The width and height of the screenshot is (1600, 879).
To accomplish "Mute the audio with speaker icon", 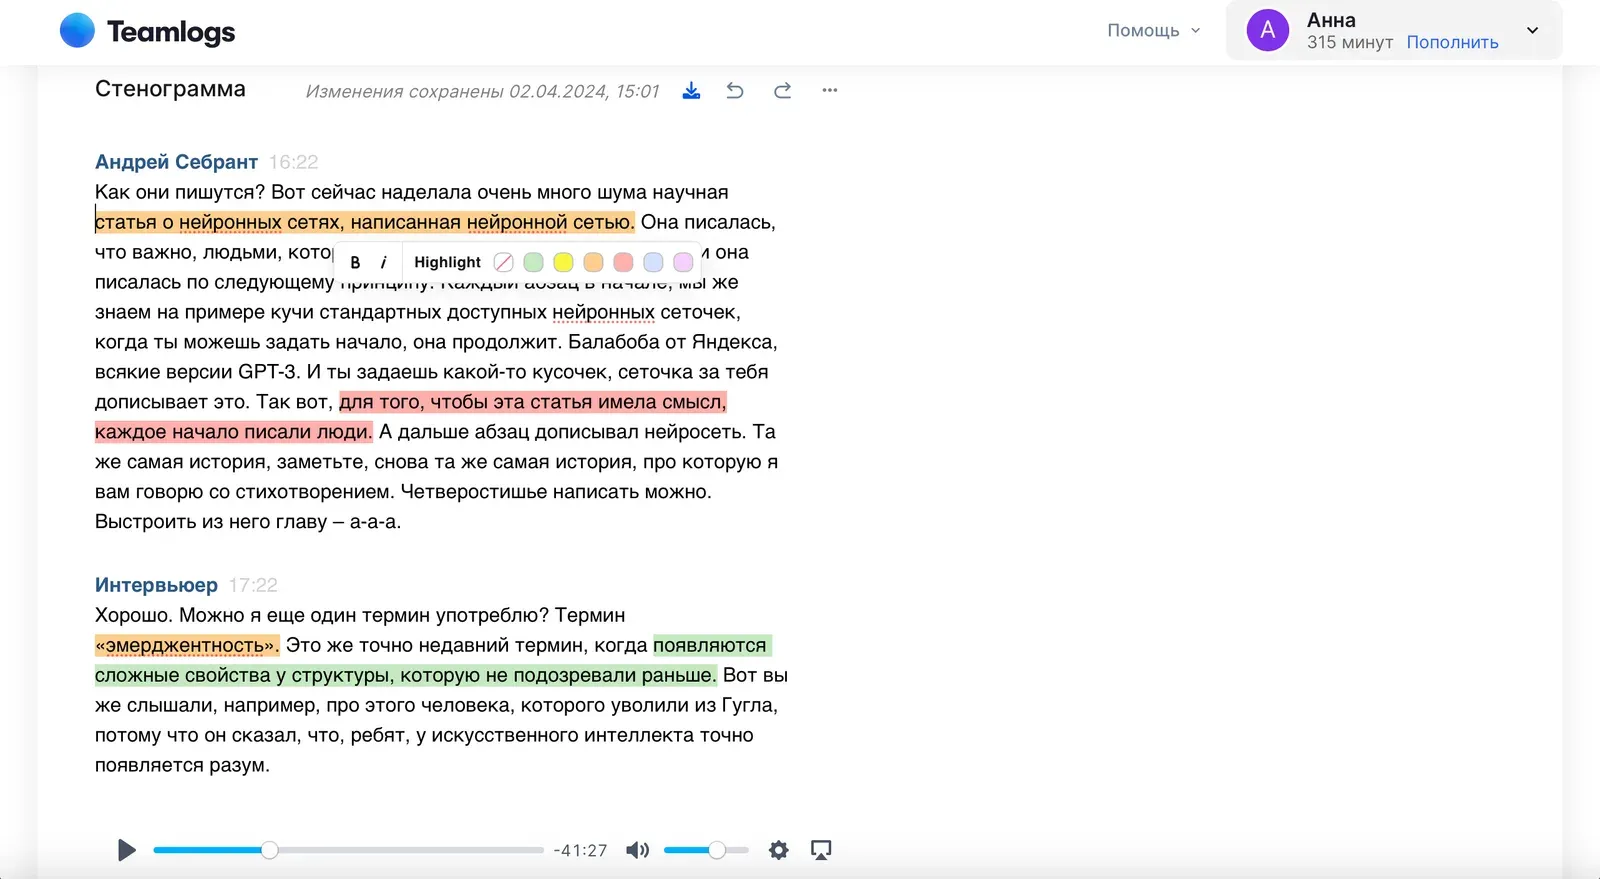I will click(637, 850).
